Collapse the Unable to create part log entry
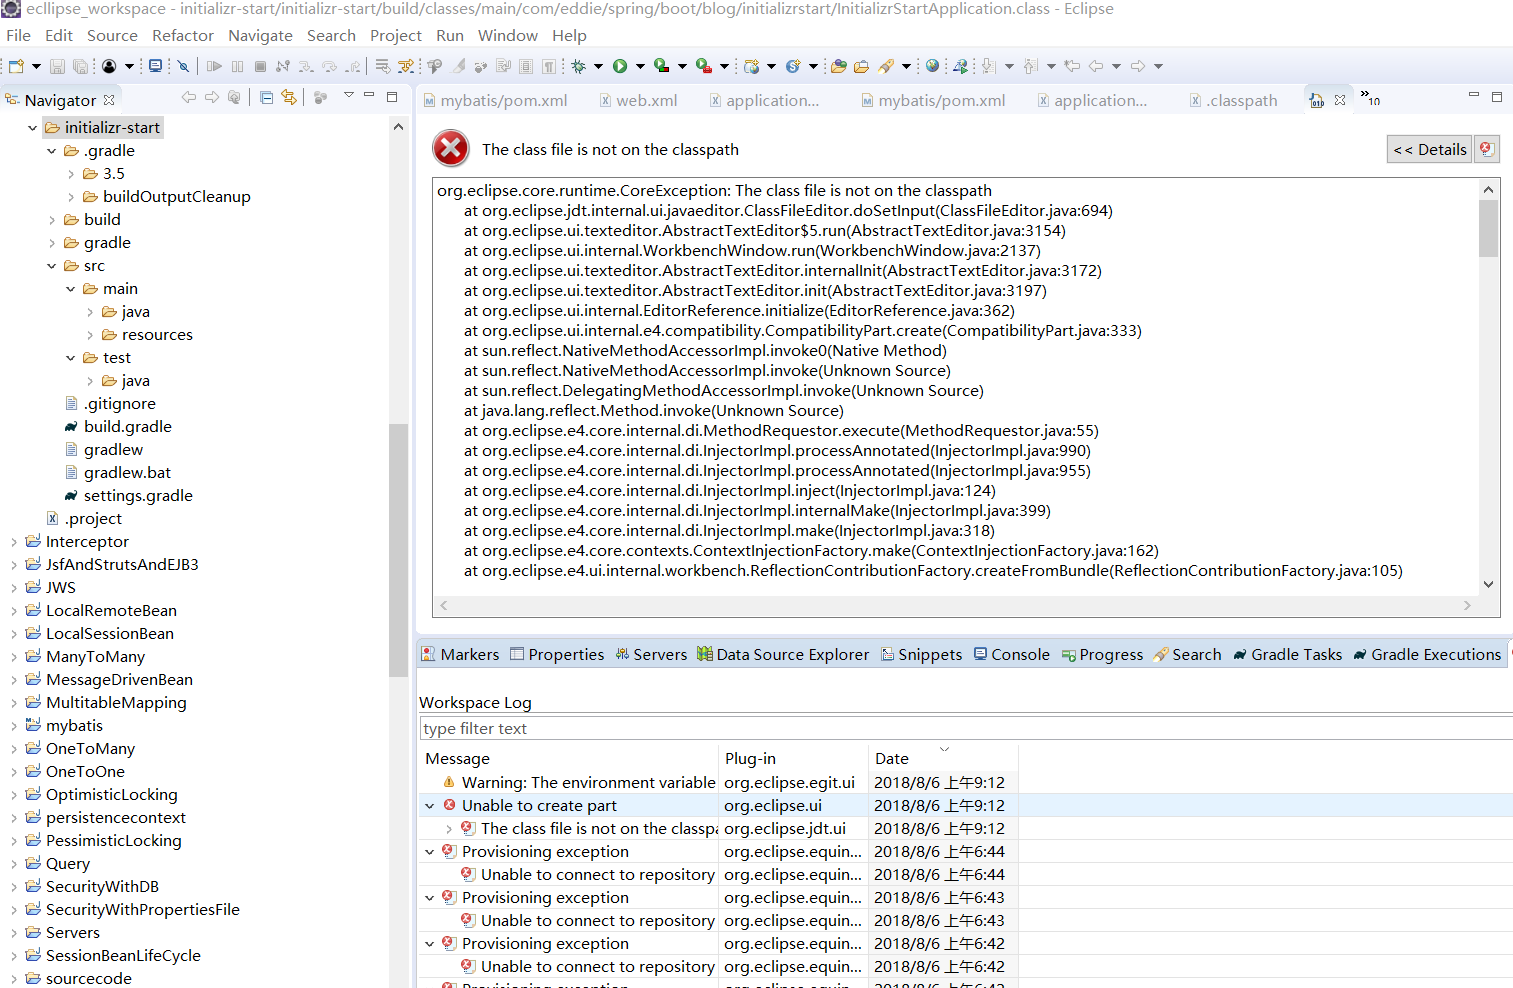Viewport: 1513px width, 988px height. click(x=430, y=806)
